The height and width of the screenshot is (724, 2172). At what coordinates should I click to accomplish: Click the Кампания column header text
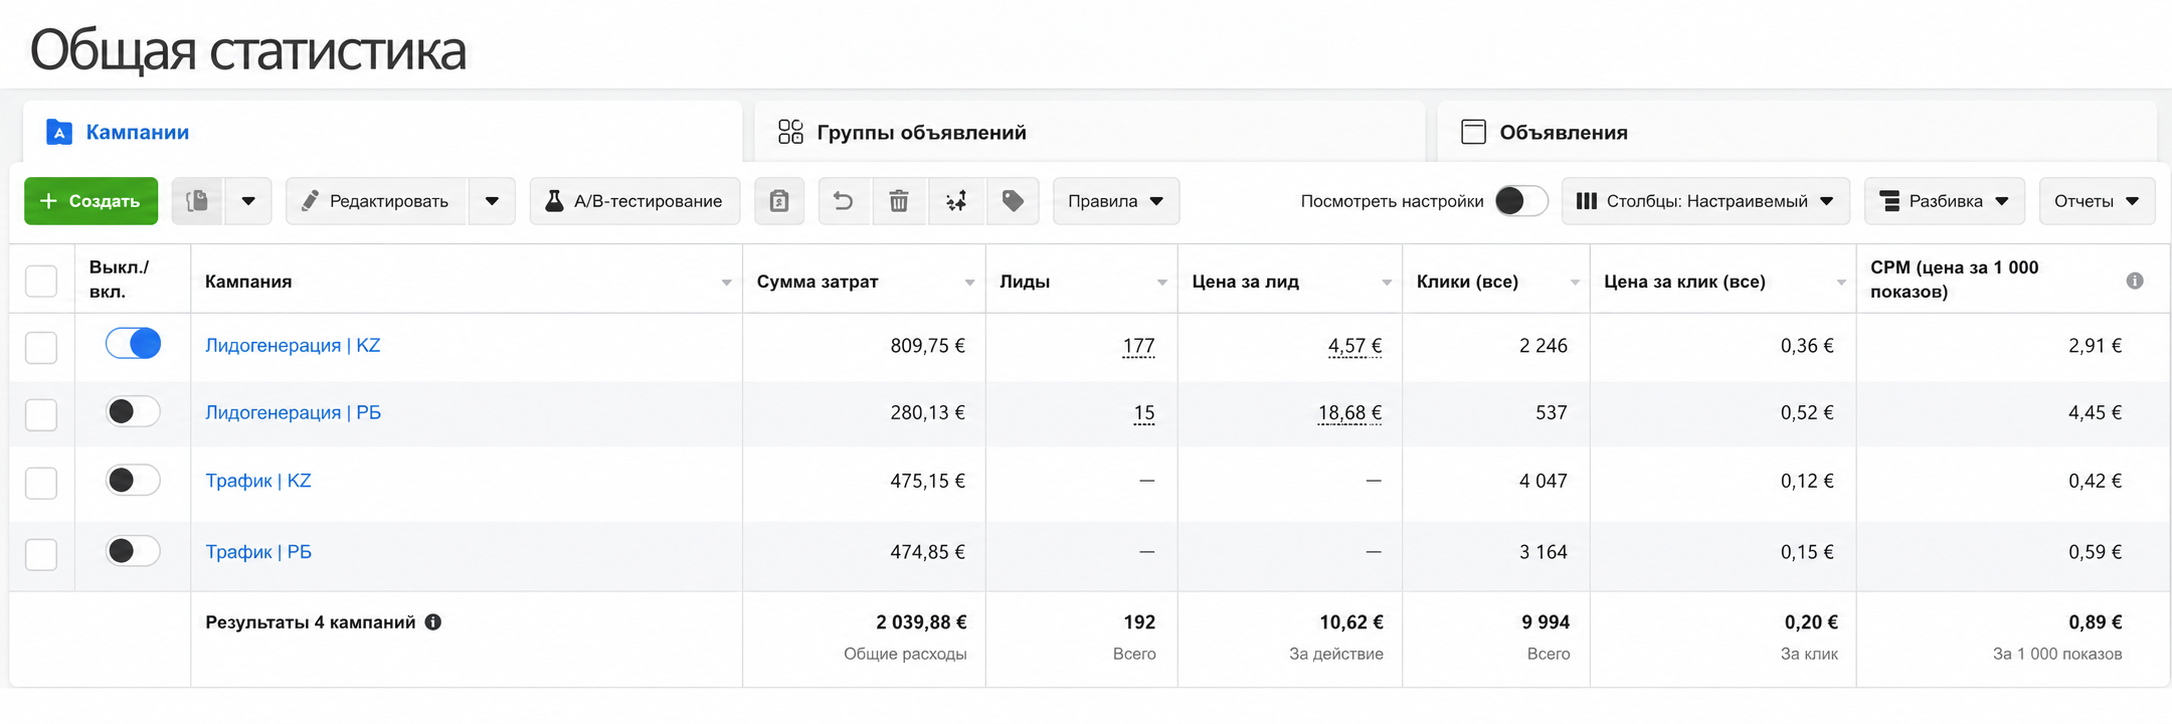click(x=248, y=281)
